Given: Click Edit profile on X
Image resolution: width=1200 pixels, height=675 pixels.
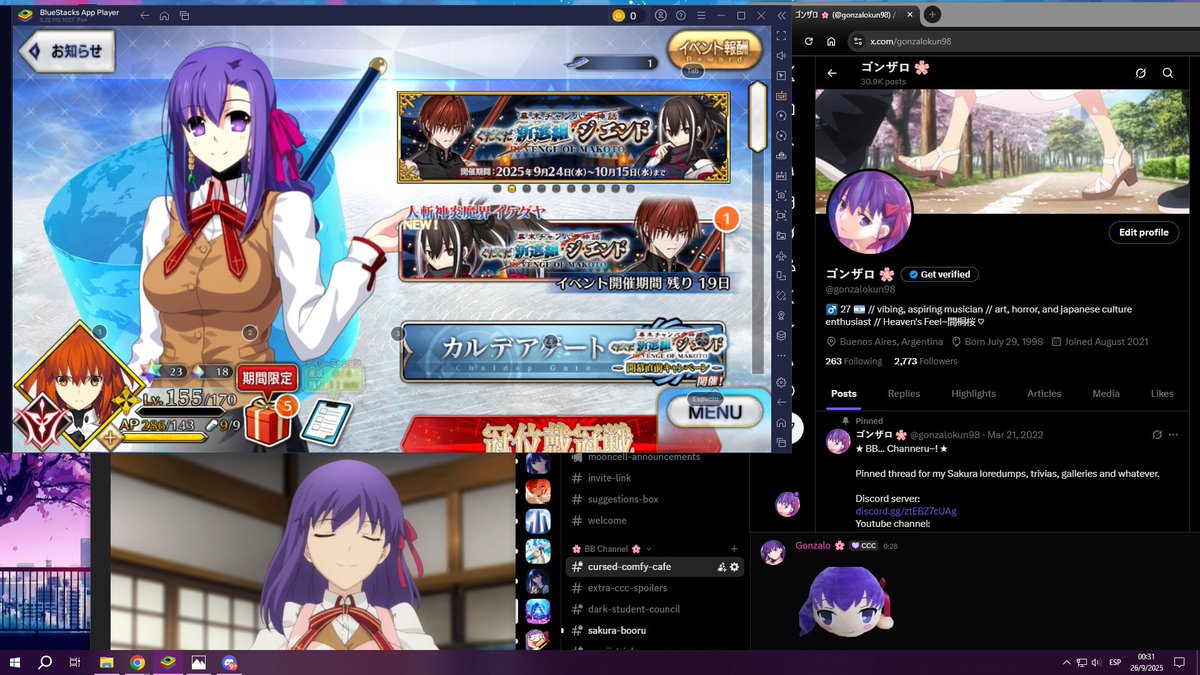Looking at the screenshot, I should tap(1143, 232).
